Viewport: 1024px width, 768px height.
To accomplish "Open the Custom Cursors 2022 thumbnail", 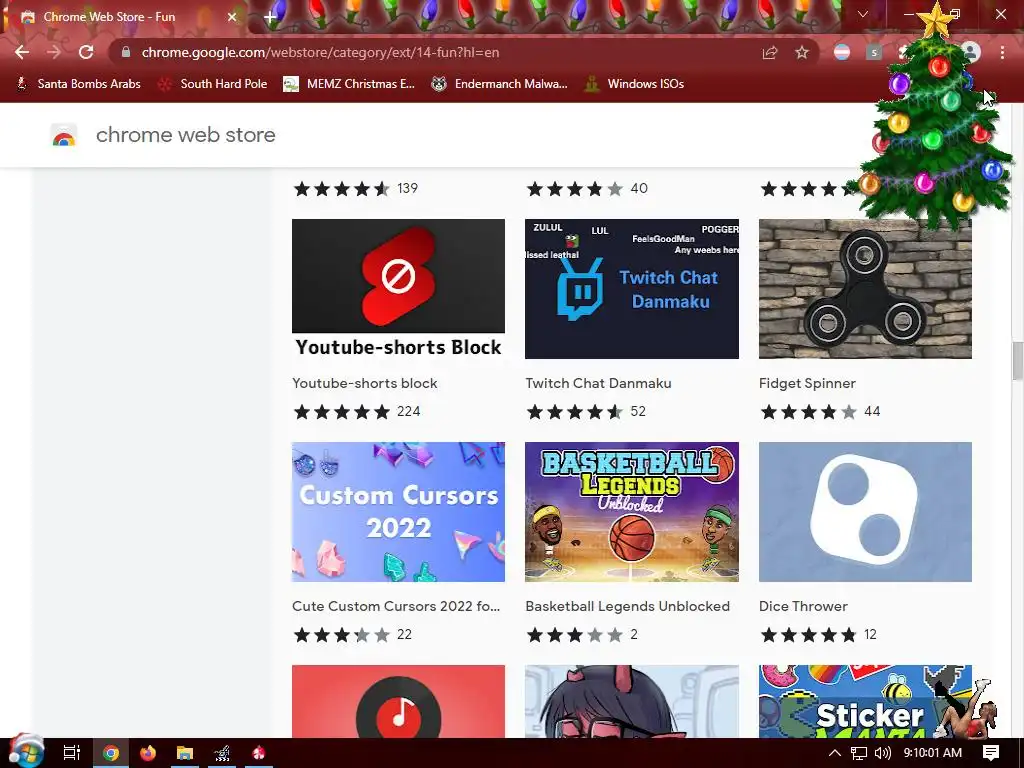I will (398, 512).
